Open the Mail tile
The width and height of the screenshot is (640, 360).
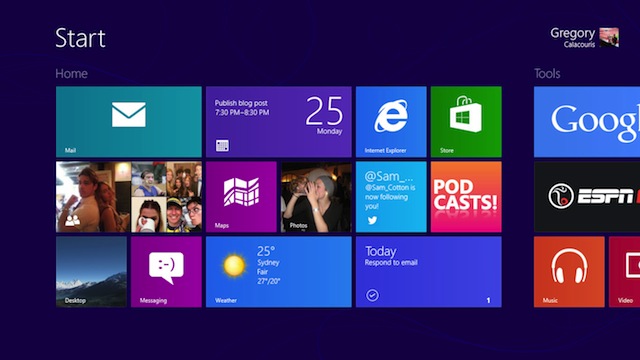[129, 122]
